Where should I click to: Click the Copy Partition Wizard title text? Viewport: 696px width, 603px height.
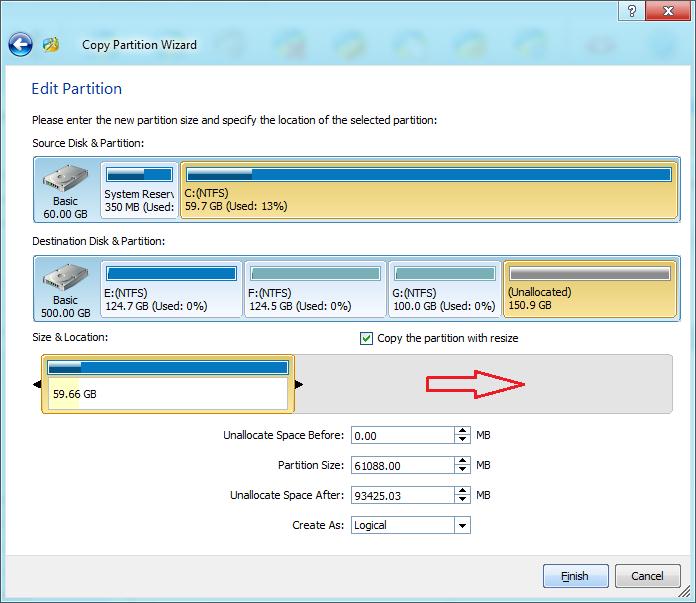tap(139, 45)
